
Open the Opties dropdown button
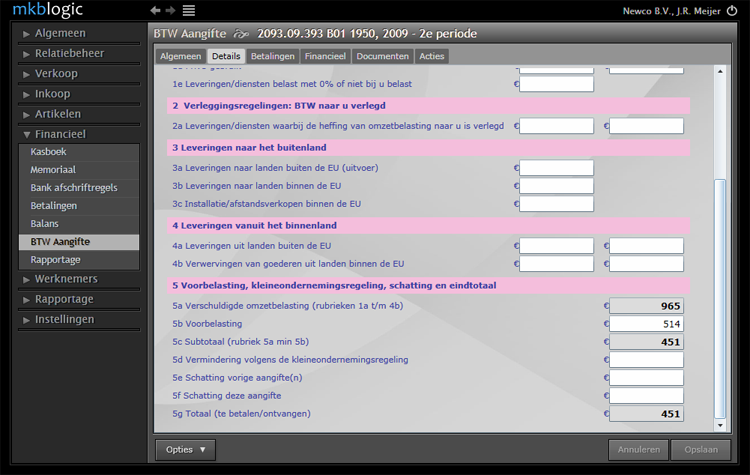coord(185,450)
